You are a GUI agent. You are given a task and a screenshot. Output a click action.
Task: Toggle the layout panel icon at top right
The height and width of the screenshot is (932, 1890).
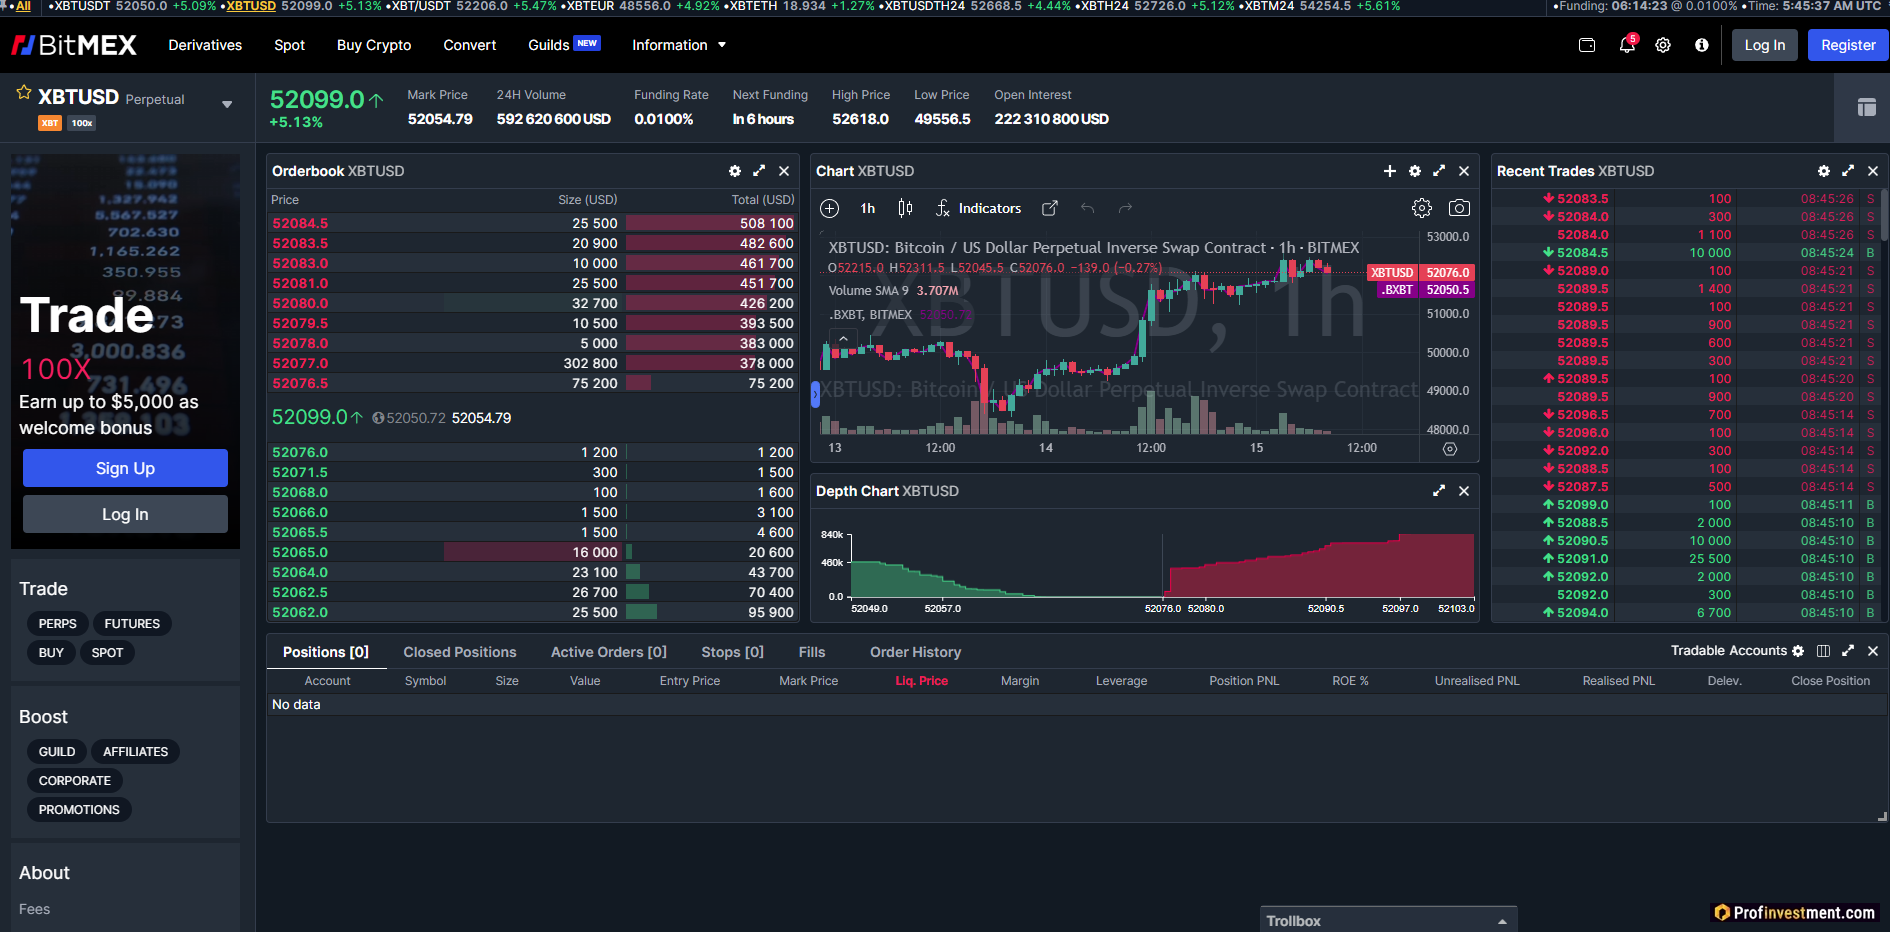(1866, 107)
